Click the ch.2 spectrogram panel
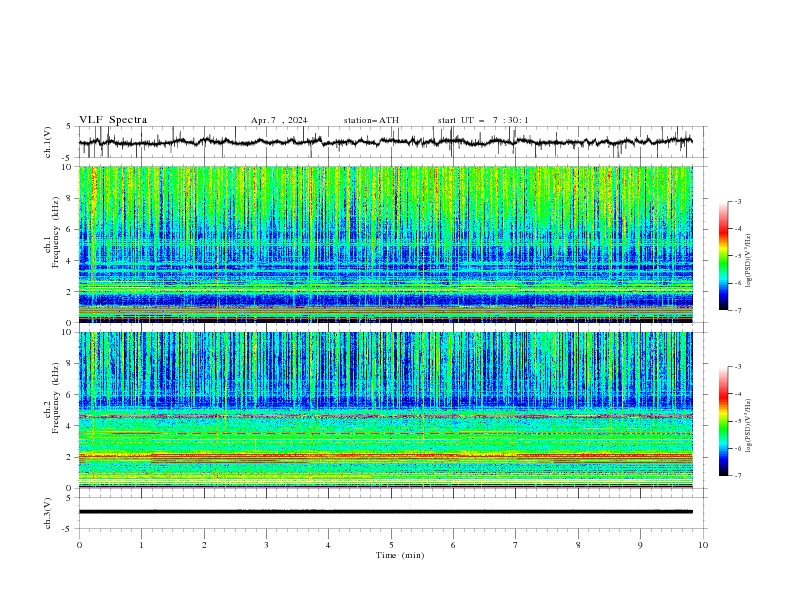 tap(385, 410)
